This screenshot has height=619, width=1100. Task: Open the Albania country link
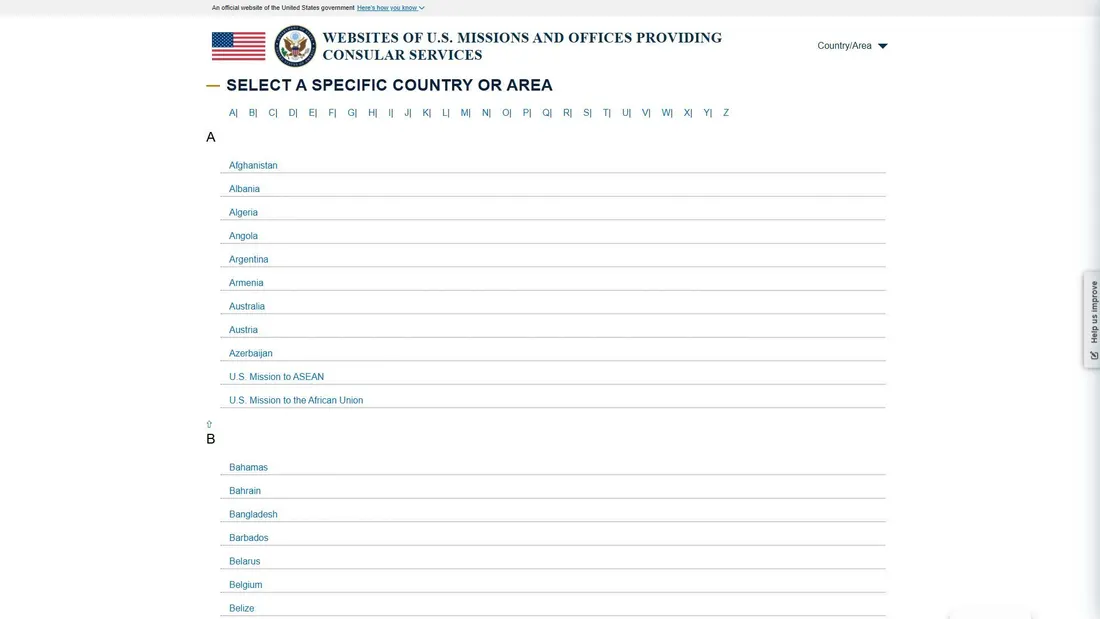coord(244,189)
